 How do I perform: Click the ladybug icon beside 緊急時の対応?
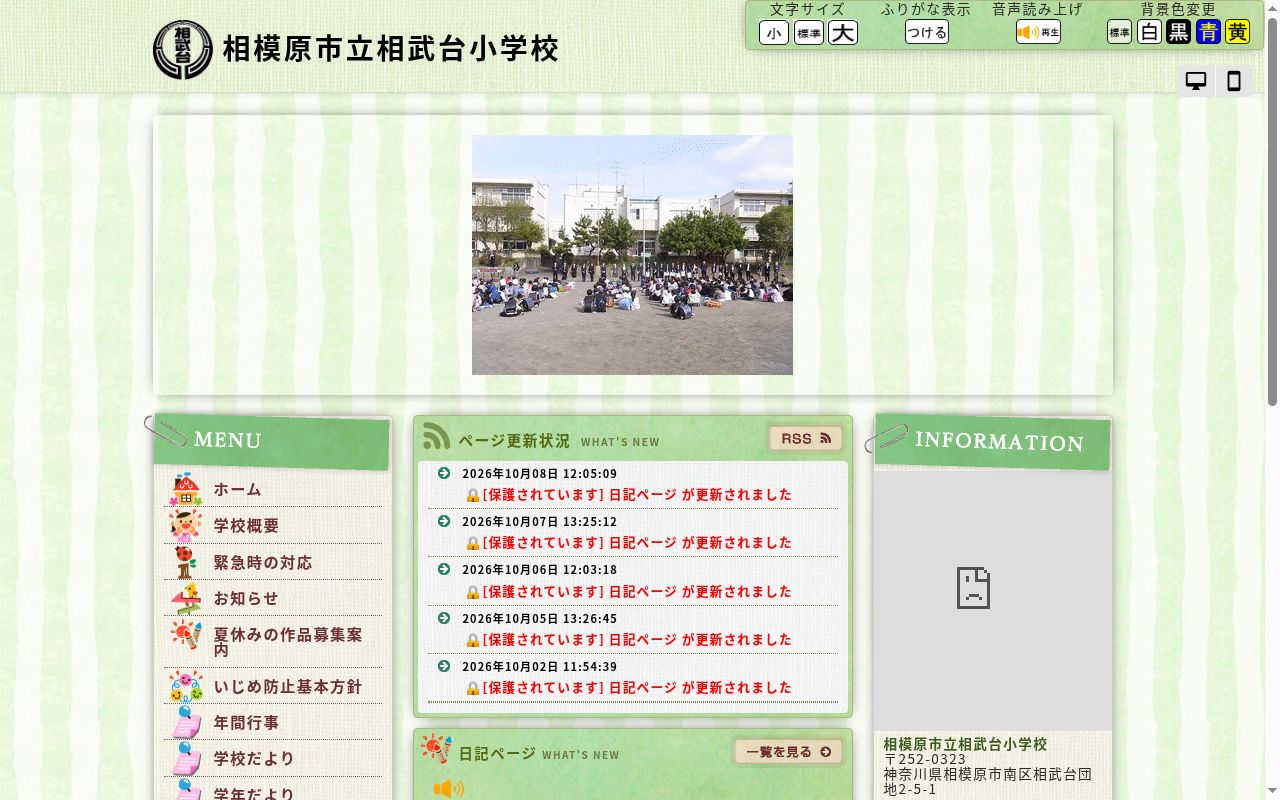[x=186, y=562]
